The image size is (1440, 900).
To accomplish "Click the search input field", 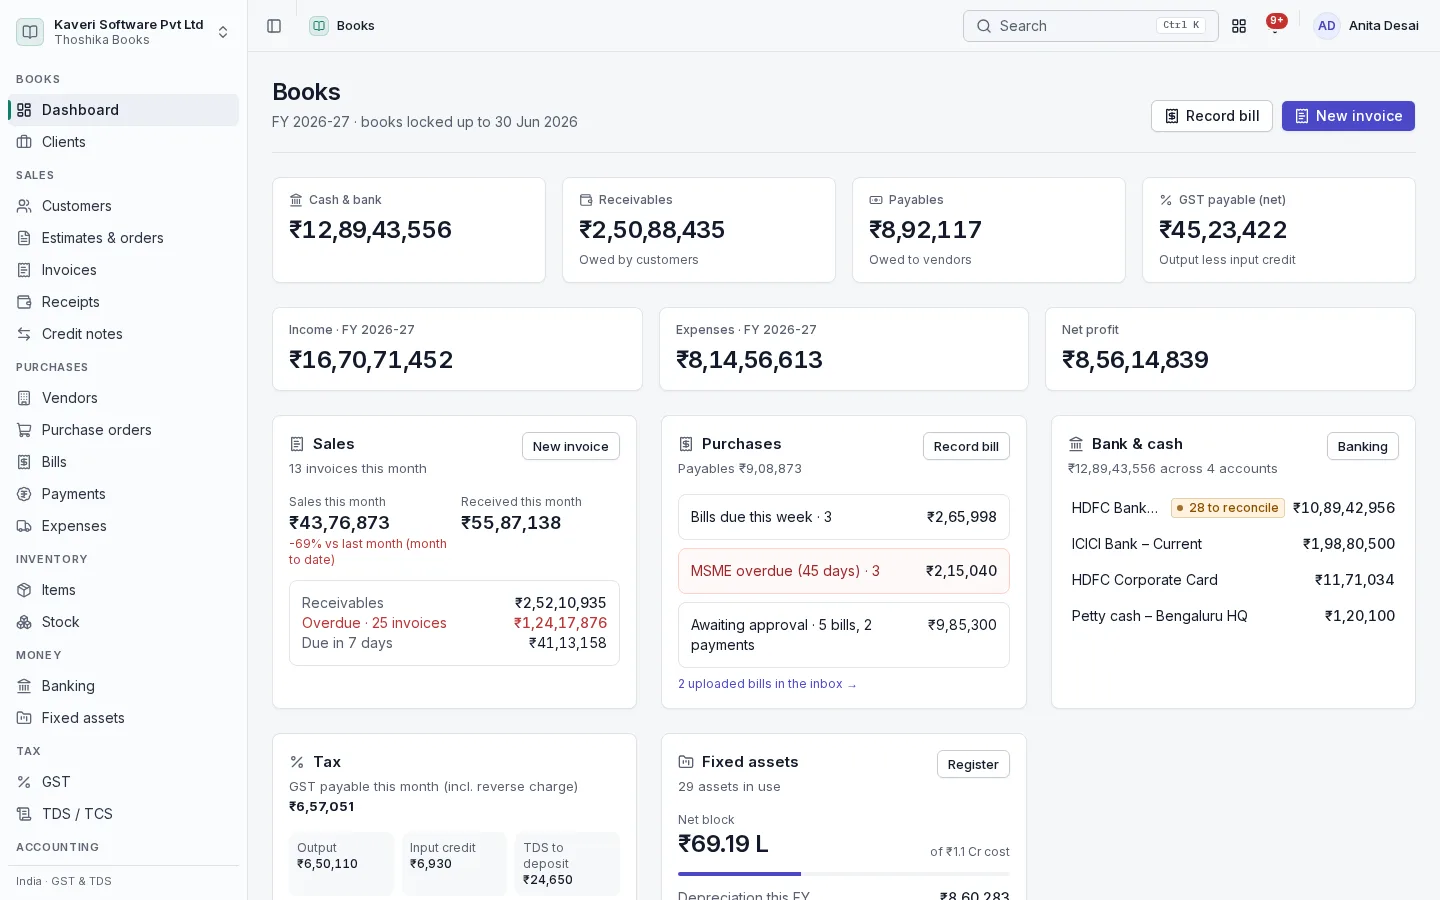I will pyautogui.click(x=1091, y=26).
